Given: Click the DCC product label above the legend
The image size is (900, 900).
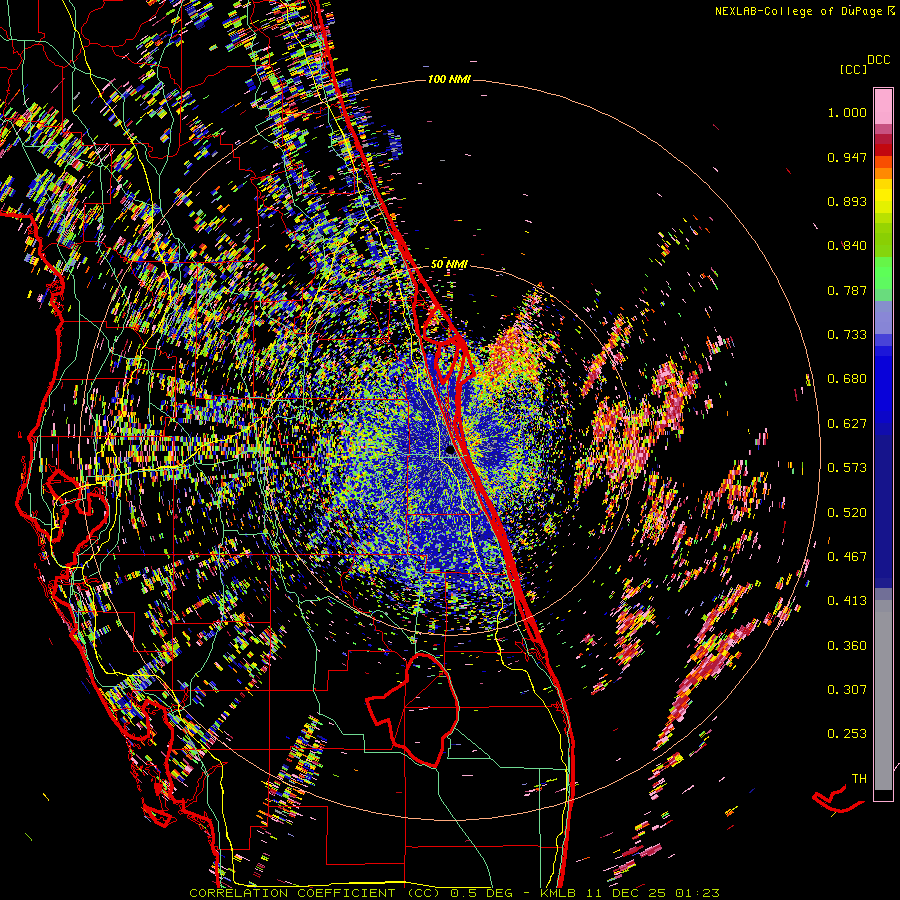Looking at the screenshot, I should [878, 60].
